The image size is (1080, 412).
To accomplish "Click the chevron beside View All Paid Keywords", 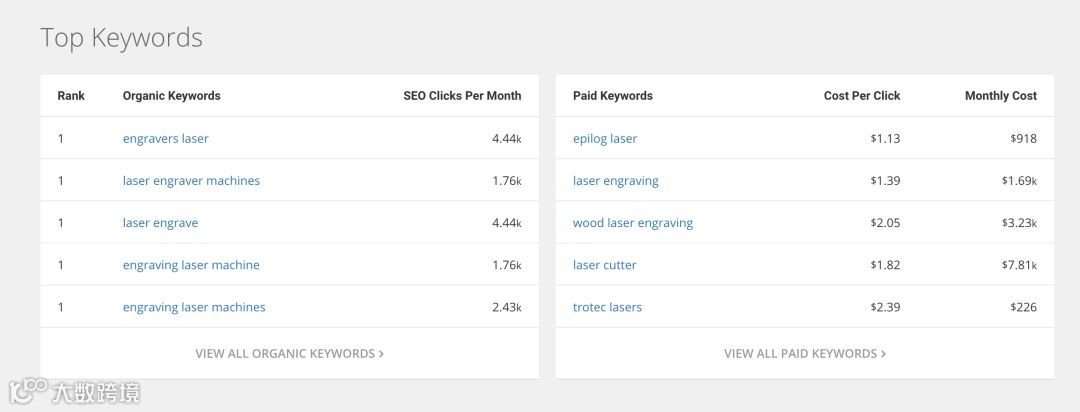I will 884,353.
